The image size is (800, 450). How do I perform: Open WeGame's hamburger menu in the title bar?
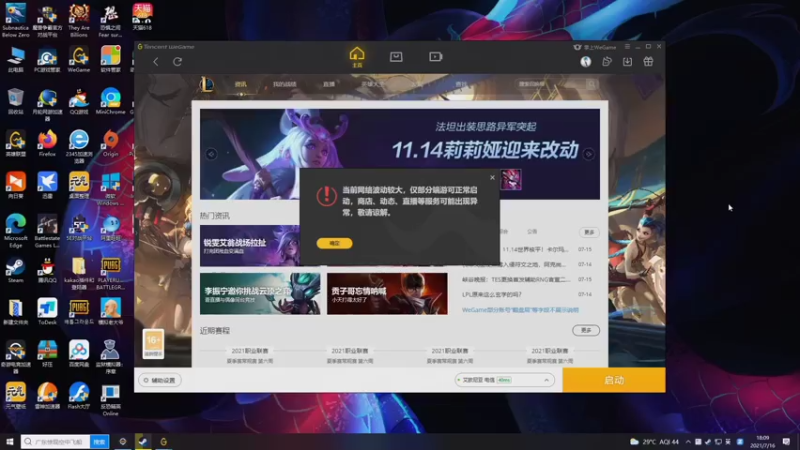click(627, 46)
